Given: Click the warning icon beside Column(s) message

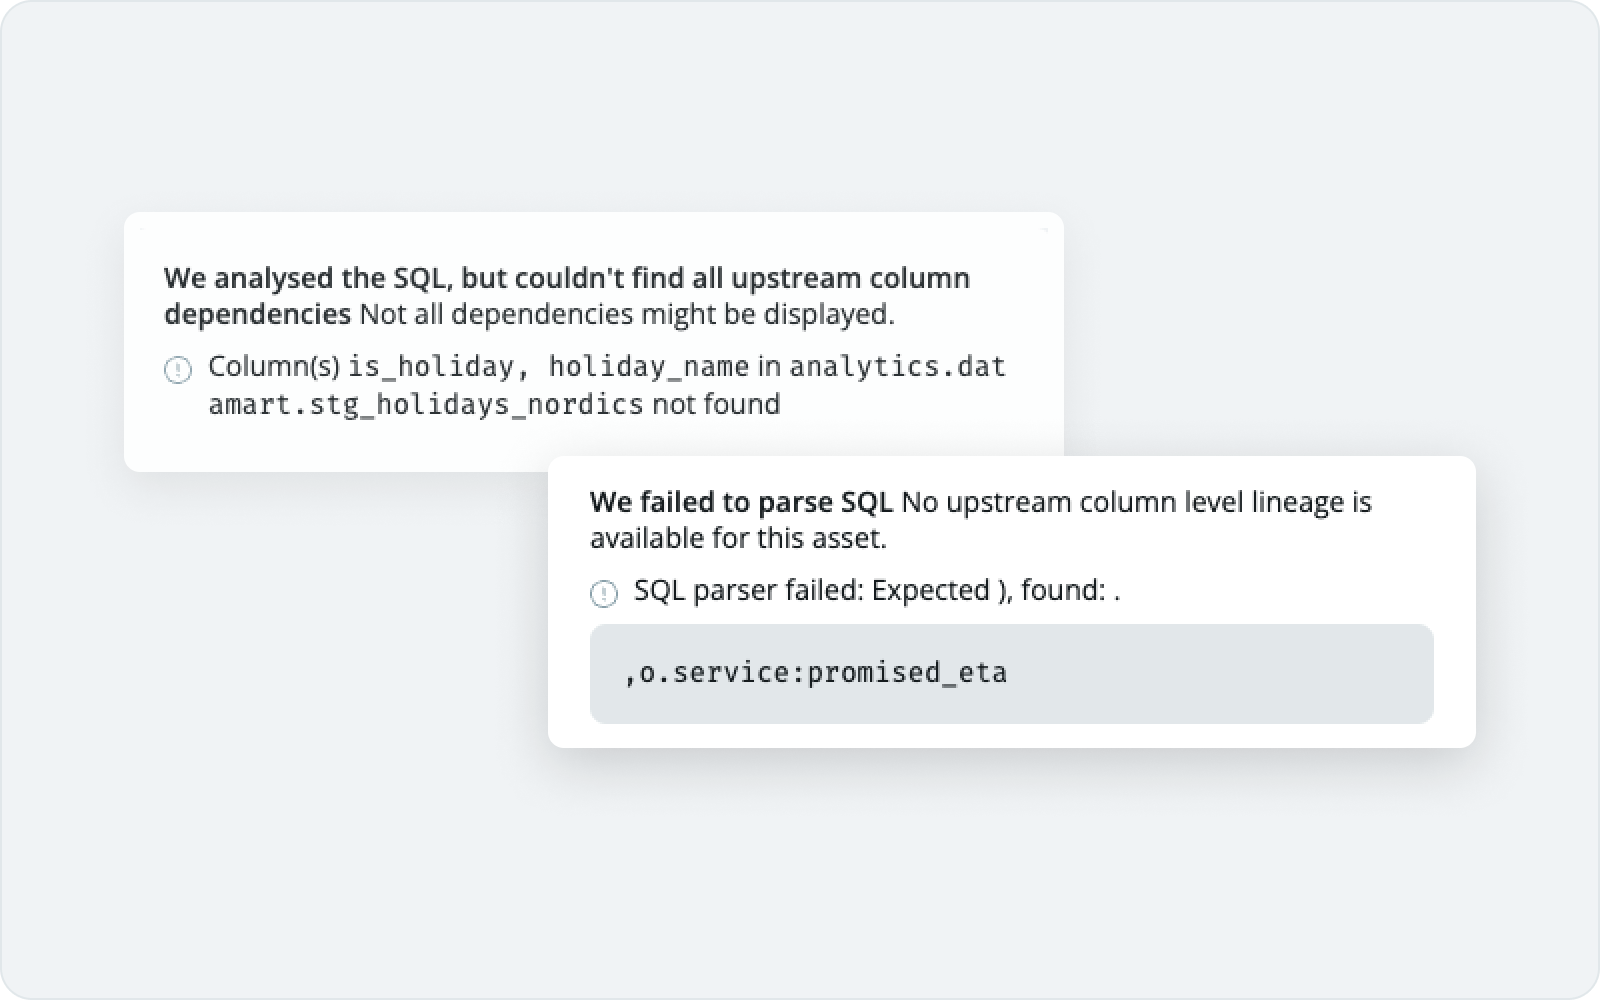Looking at the screenshot, I should 180,371.
